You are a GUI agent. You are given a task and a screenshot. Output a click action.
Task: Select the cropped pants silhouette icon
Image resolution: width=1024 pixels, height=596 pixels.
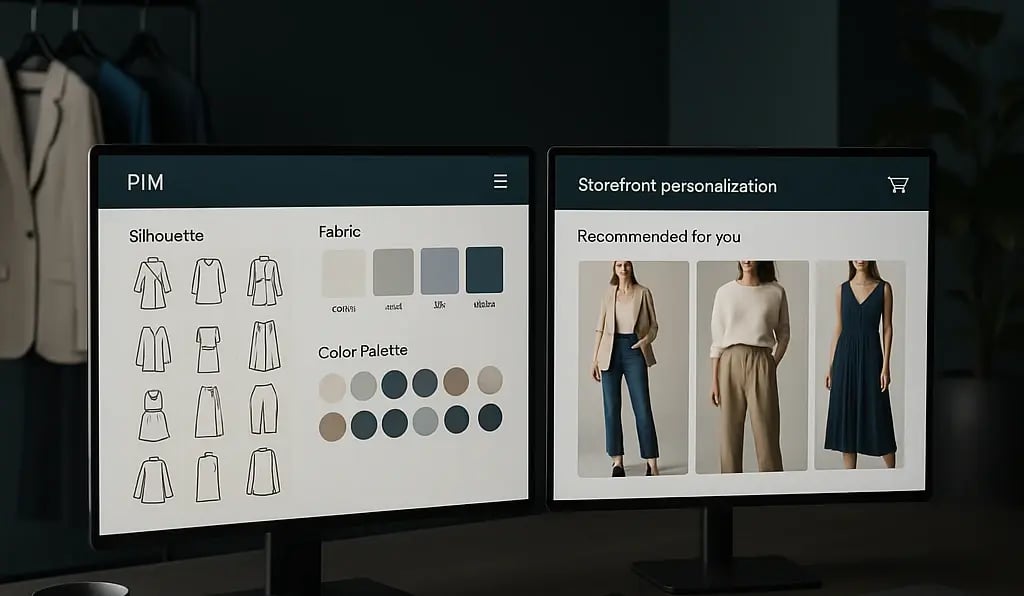click(266, 409)
